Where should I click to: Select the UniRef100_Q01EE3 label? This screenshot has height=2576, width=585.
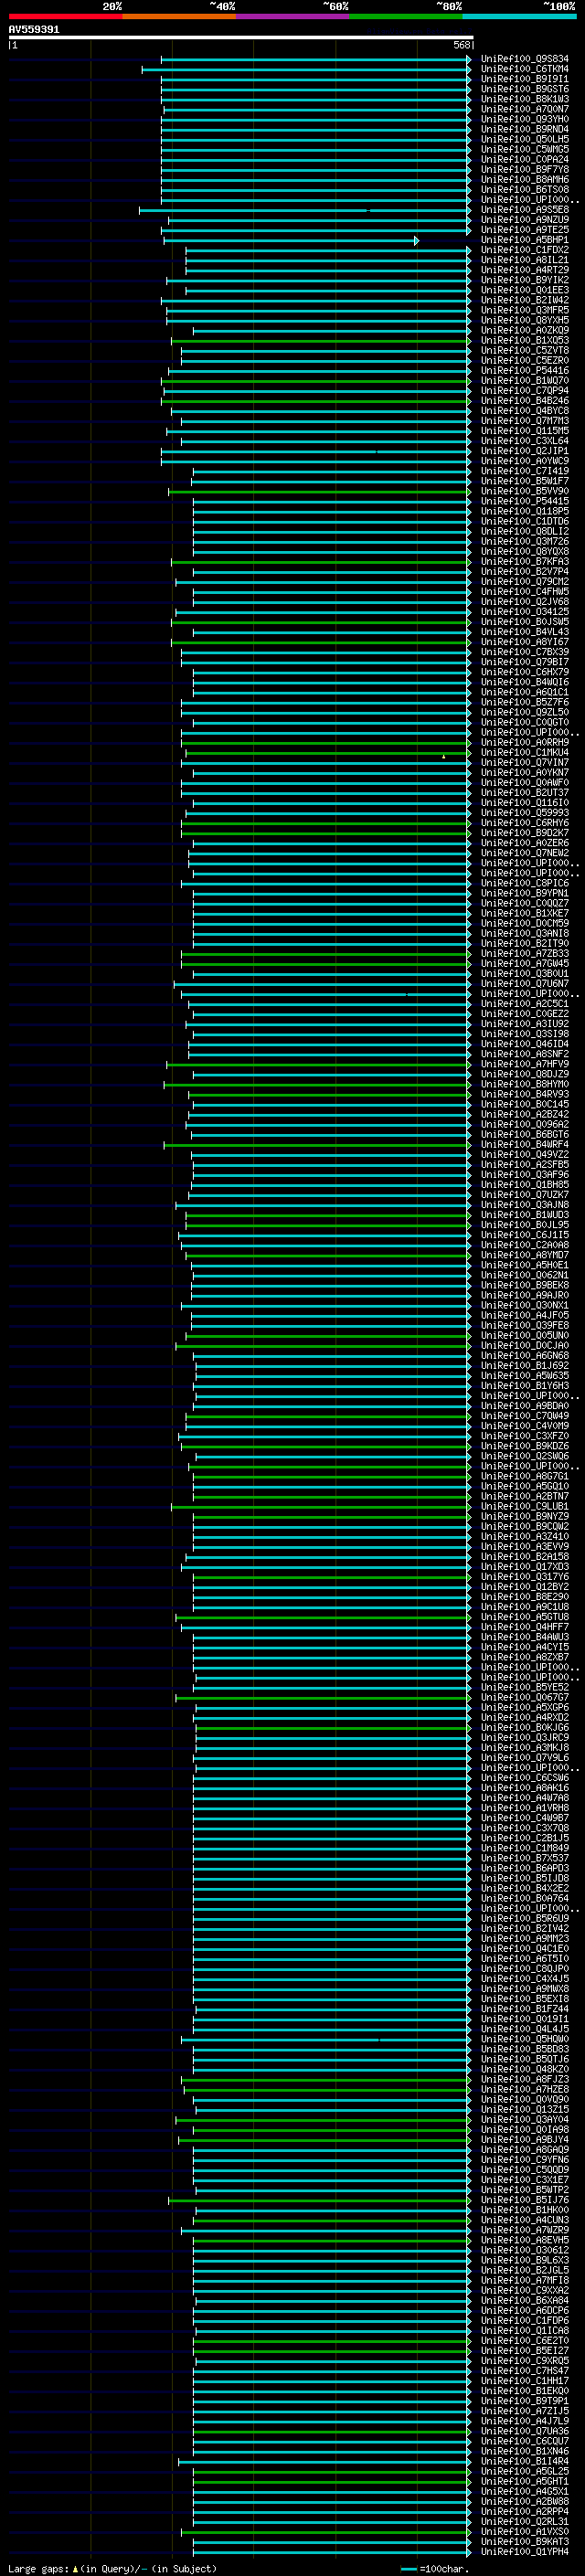pos(524,290)
